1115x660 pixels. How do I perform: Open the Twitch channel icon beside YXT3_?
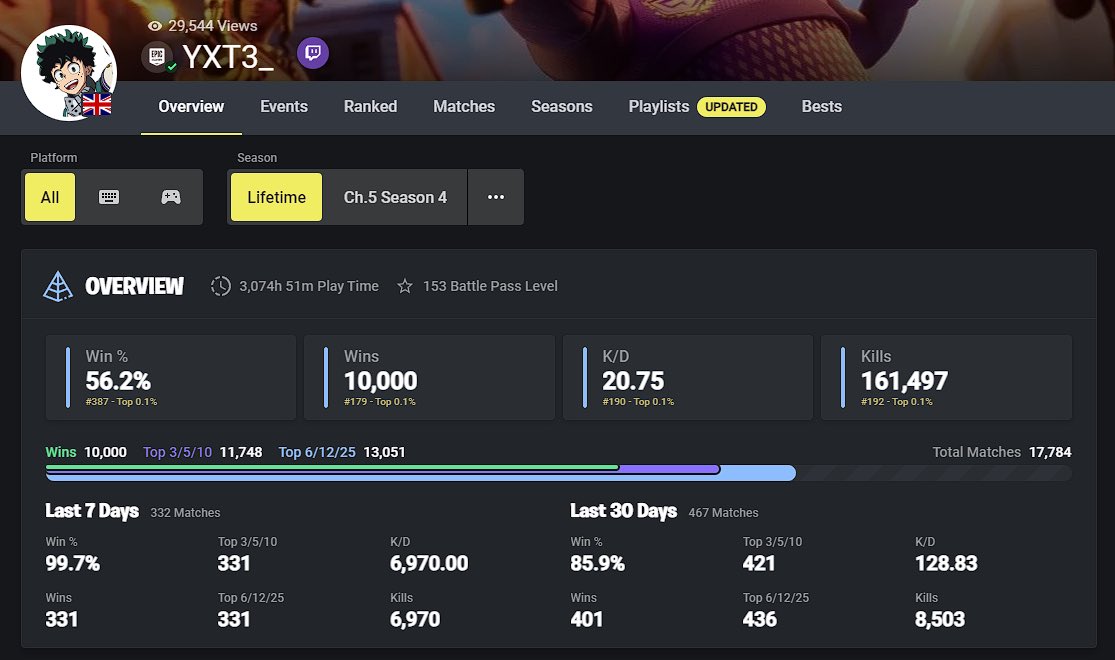click(x=313, y=53)
